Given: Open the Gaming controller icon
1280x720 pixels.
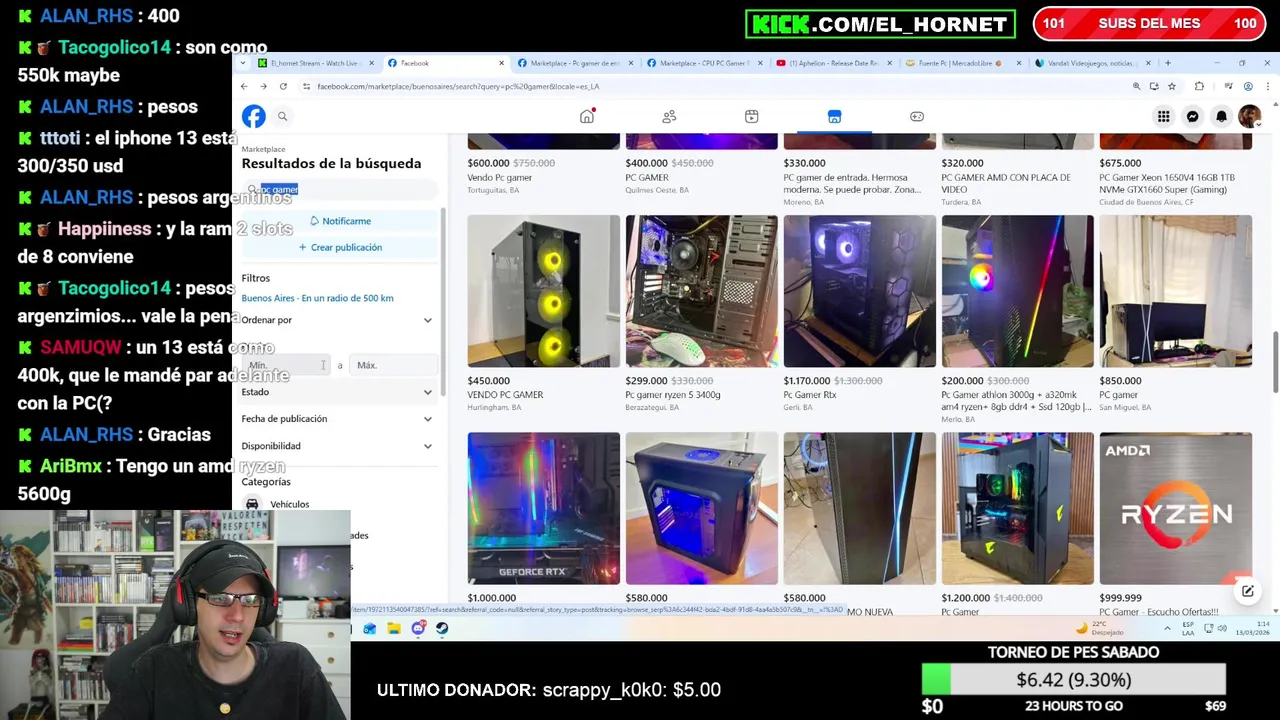Looking at the screenshot, I should [917, 117].
